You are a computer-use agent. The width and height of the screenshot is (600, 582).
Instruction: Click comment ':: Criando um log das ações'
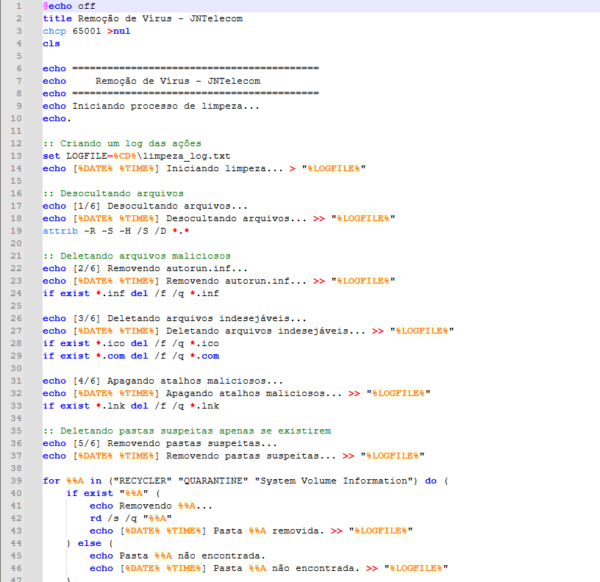pyautogui.click(x=122, y=143)
